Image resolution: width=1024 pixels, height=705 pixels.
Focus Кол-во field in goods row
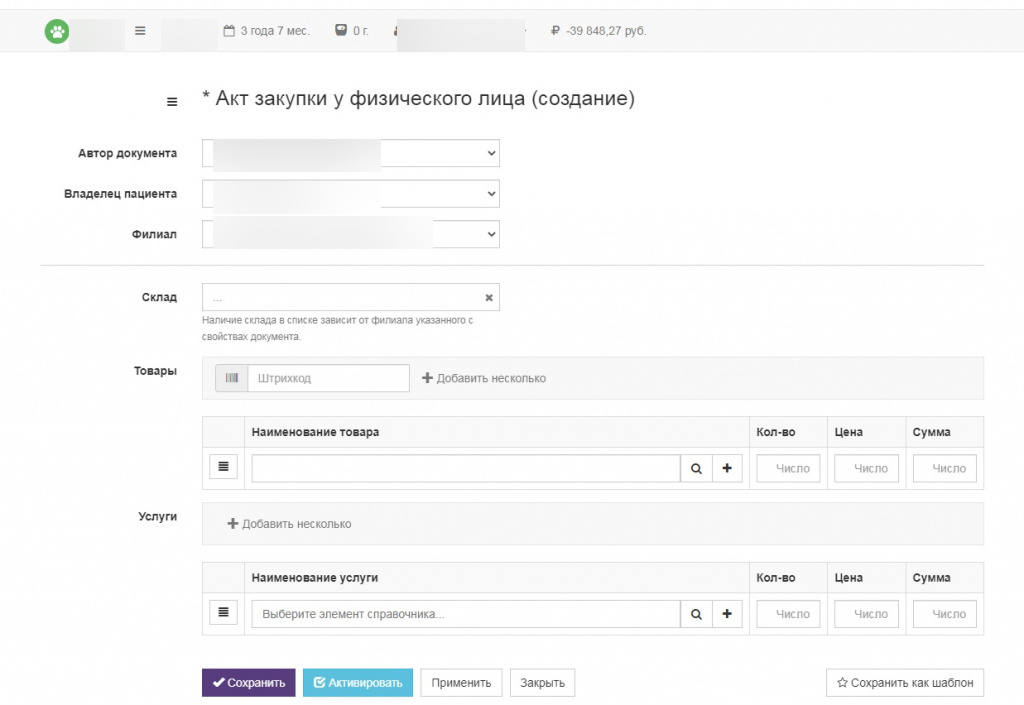click(x=788, y=469)
